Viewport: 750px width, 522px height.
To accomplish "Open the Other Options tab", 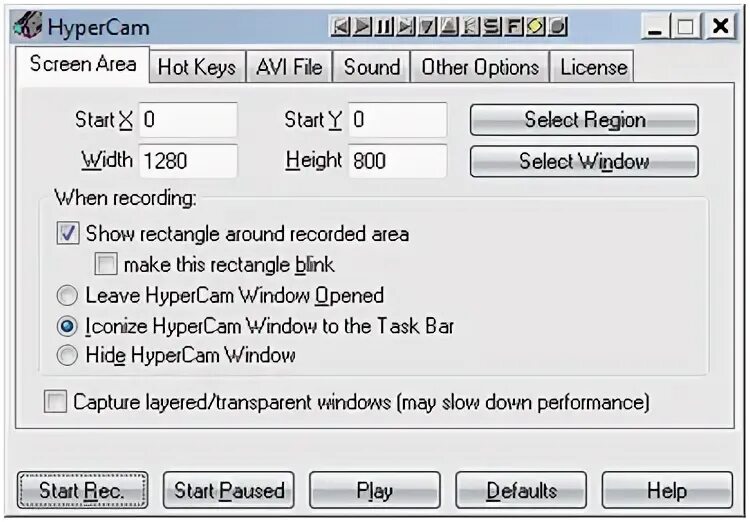I will point(480,67).
